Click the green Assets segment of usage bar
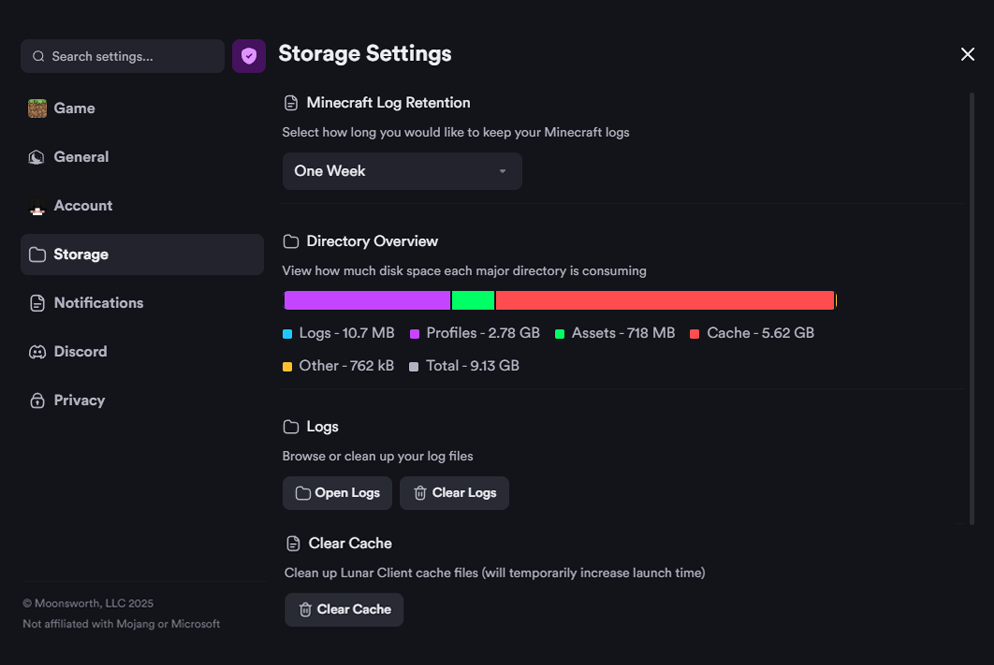 (473, 300)
